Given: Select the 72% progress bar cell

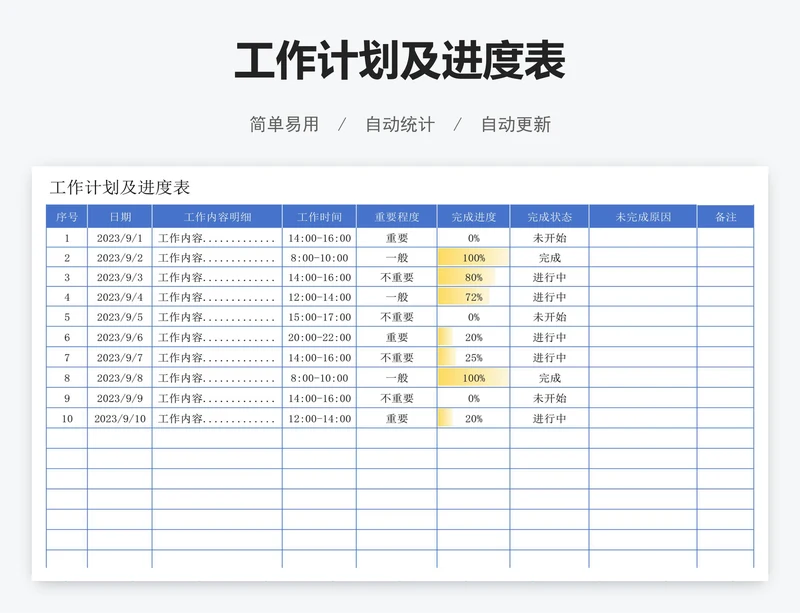Looking at the screenshot, I should [x=473, y=297].
